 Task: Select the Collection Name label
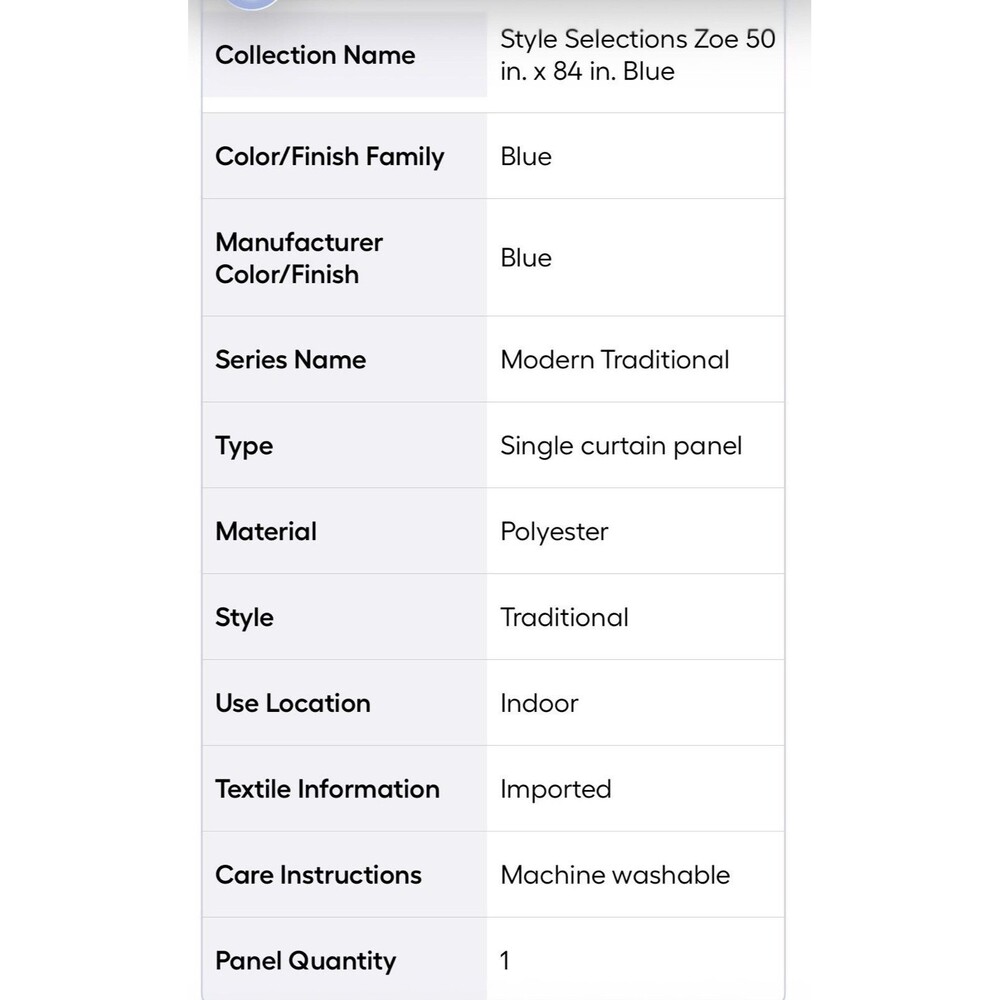(315, 55)
